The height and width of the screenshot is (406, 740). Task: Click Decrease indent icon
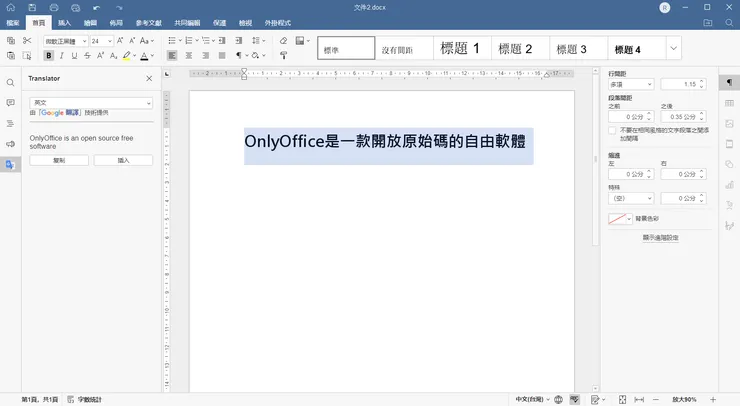coord(222,41)
